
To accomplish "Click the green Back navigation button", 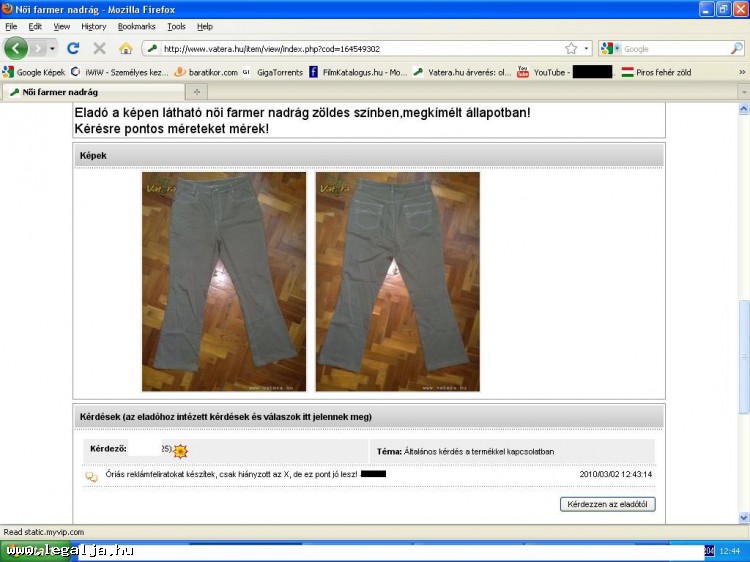I will (x=16, y=48).
